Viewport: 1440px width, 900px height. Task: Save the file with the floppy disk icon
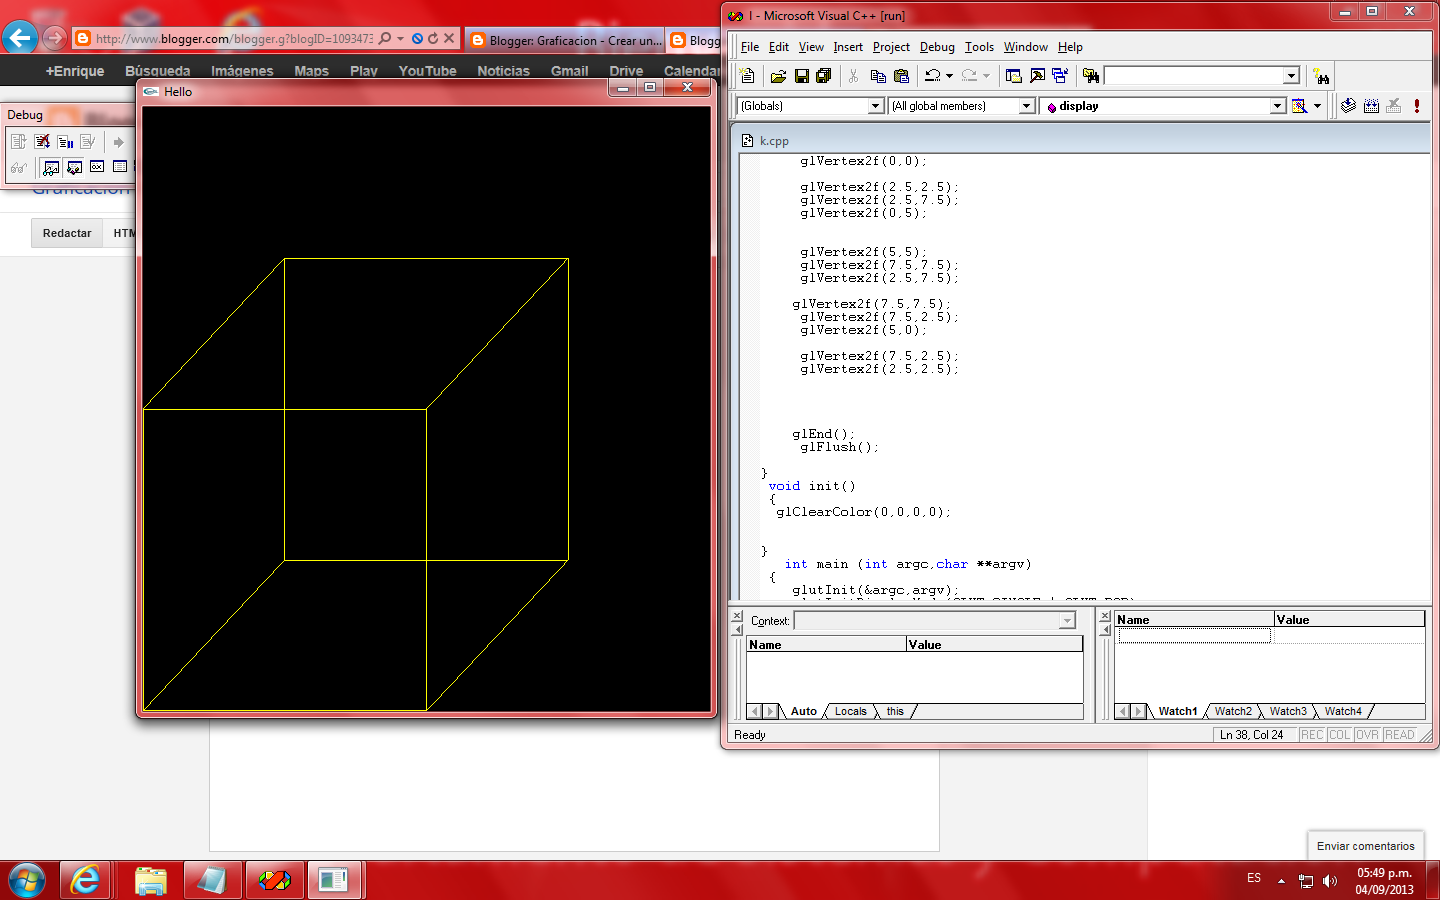click(801, 76)
